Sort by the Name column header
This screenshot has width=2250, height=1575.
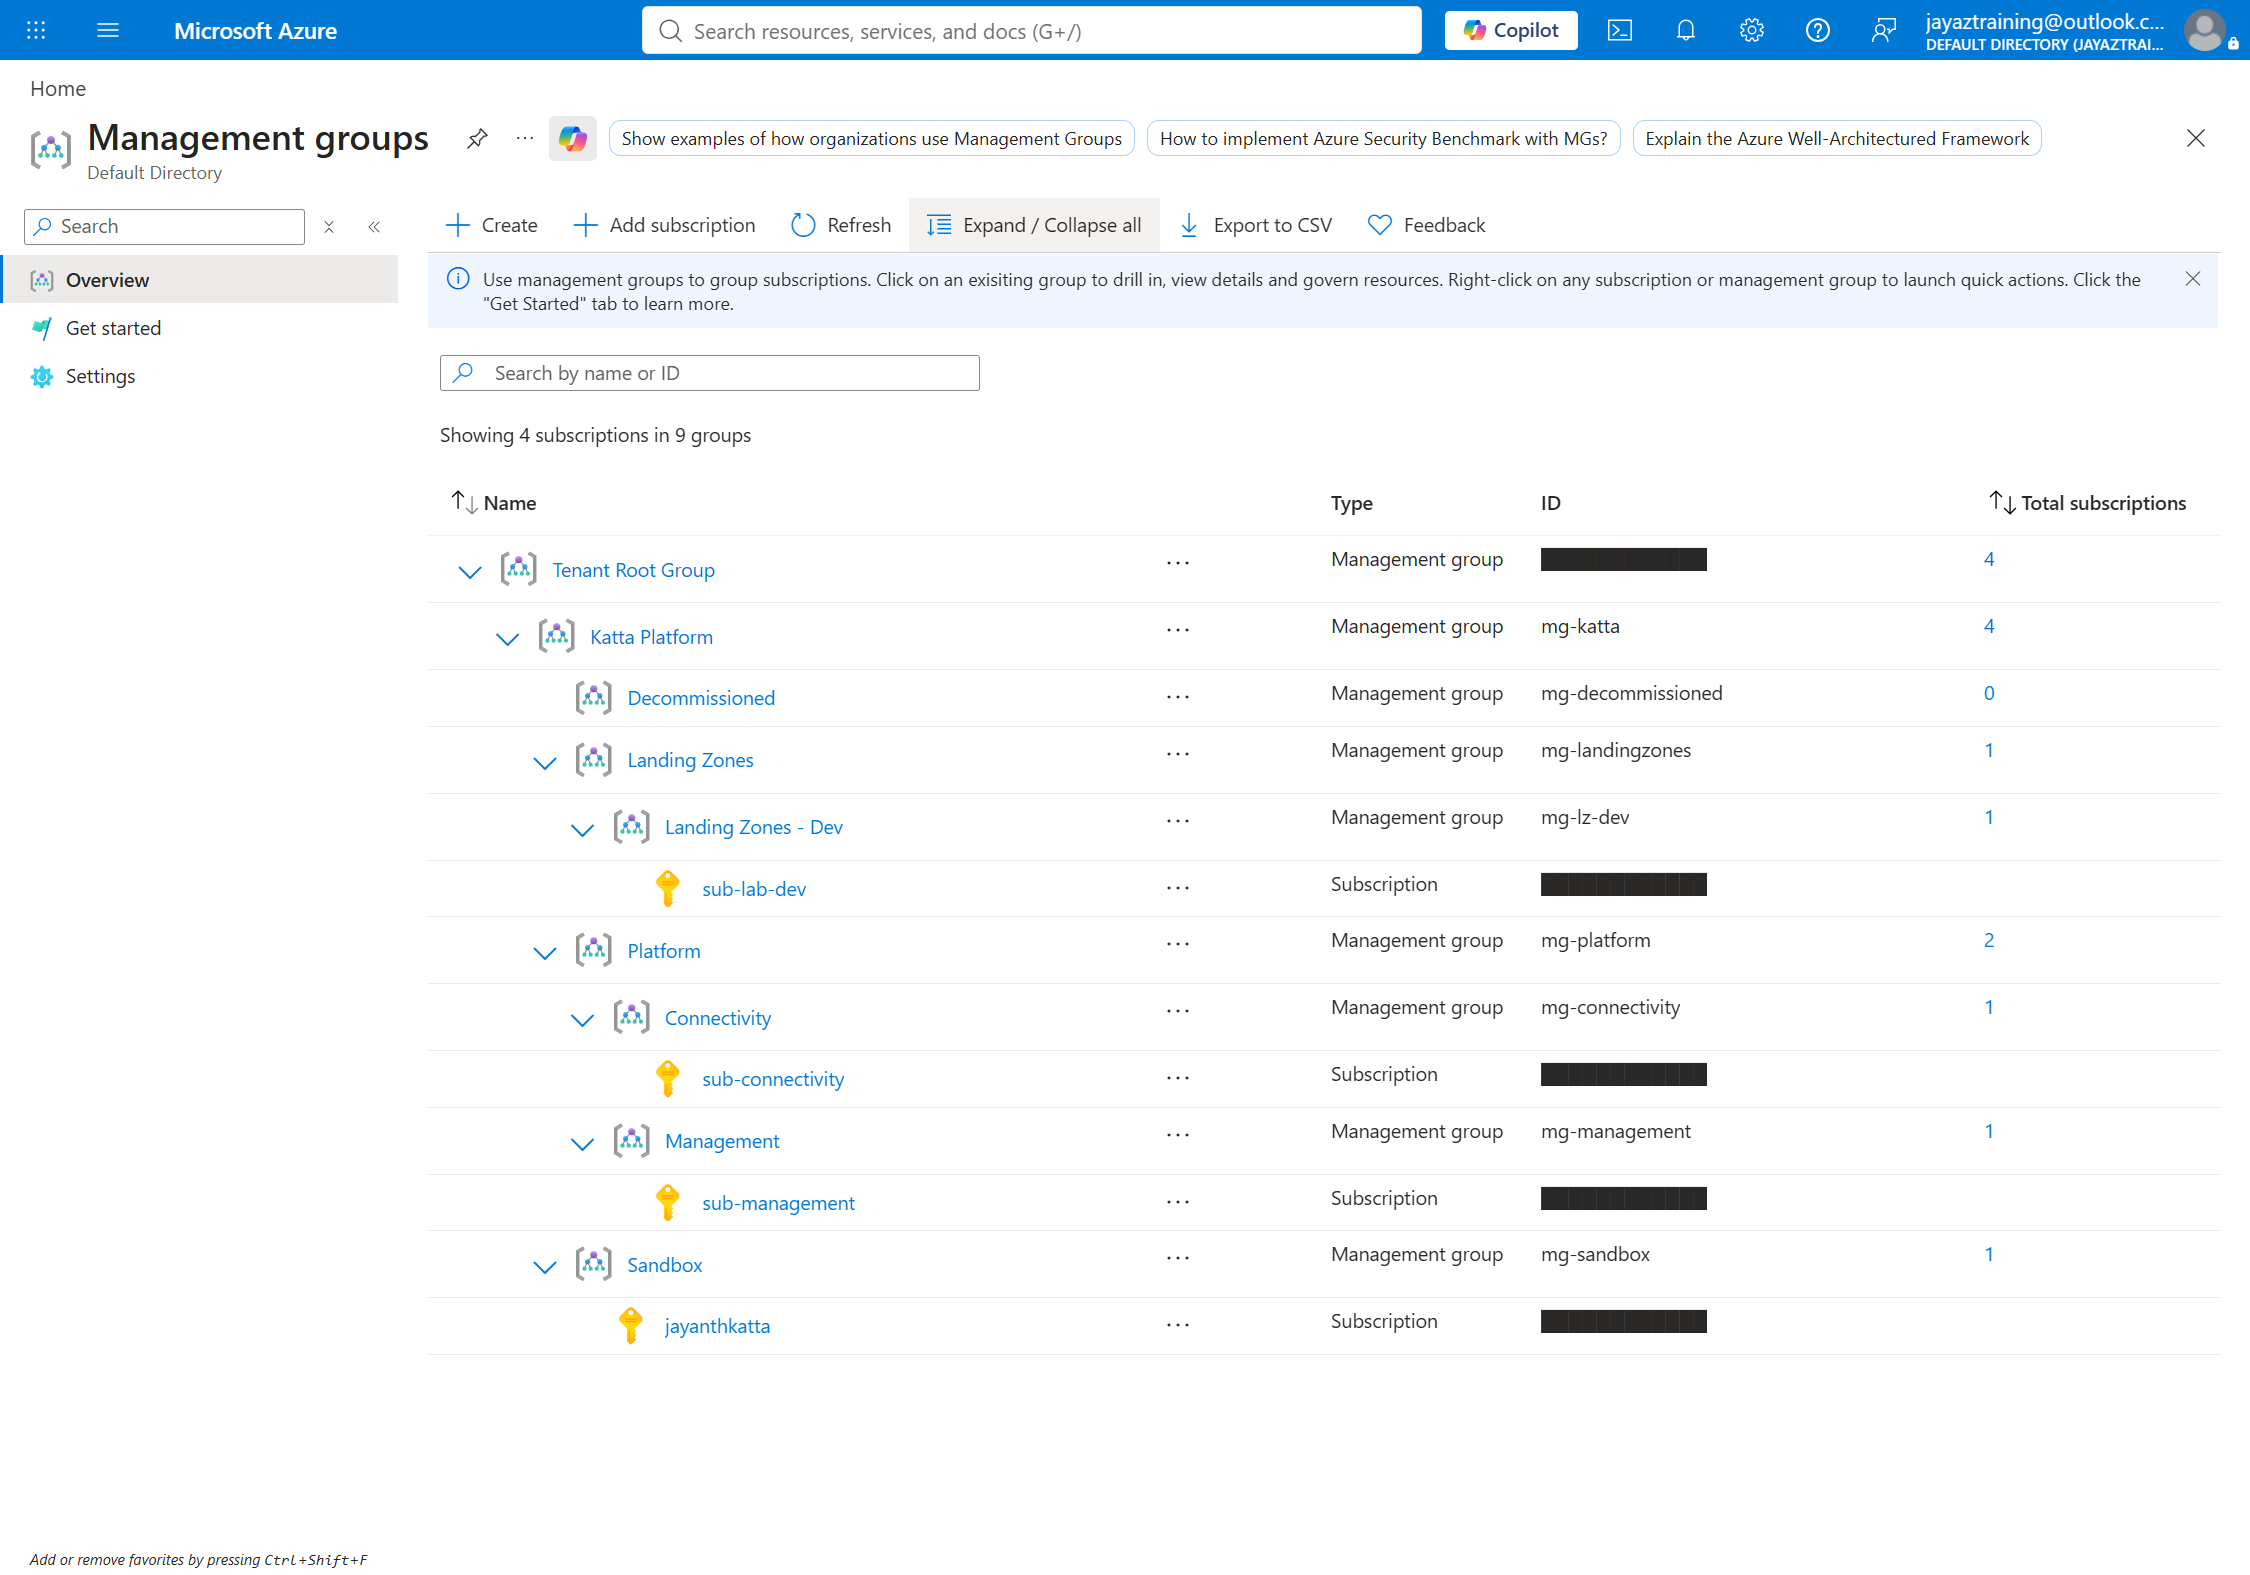(x=494, y=502)
